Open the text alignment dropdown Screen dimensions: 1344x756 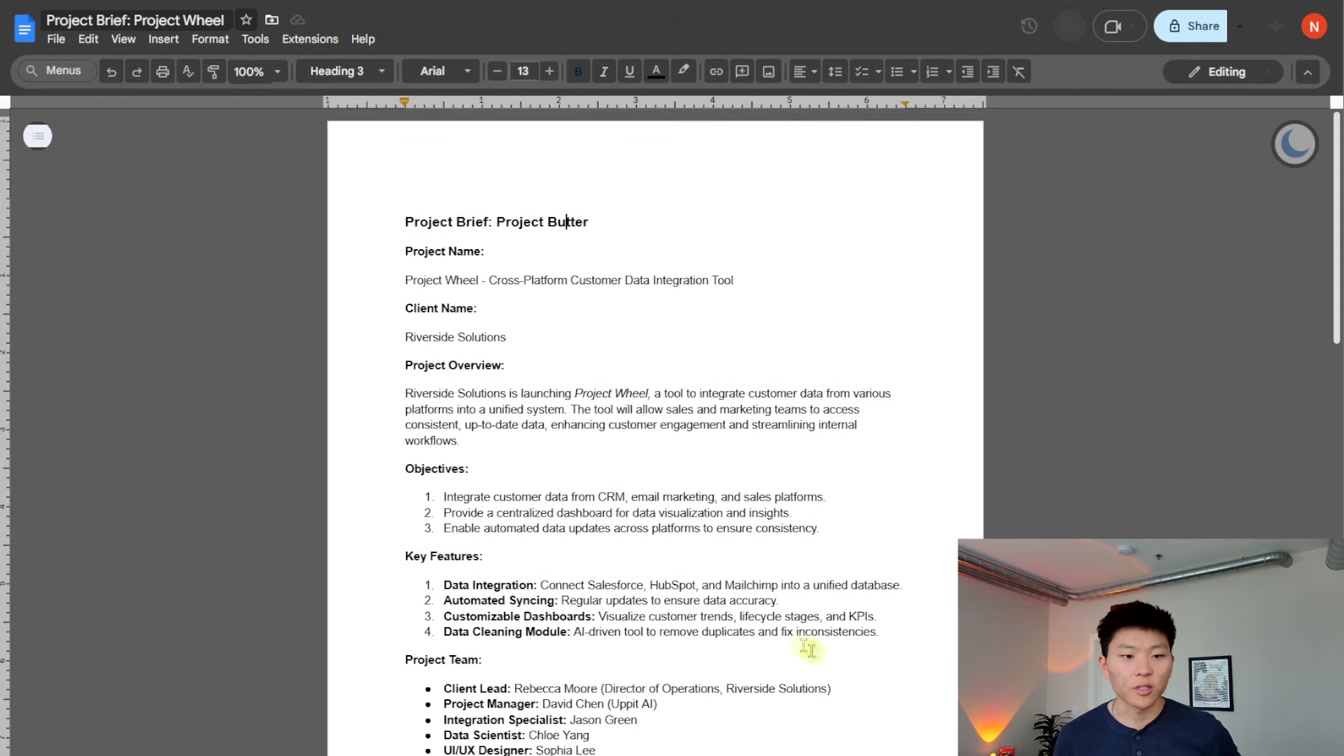tap(805, 72)
